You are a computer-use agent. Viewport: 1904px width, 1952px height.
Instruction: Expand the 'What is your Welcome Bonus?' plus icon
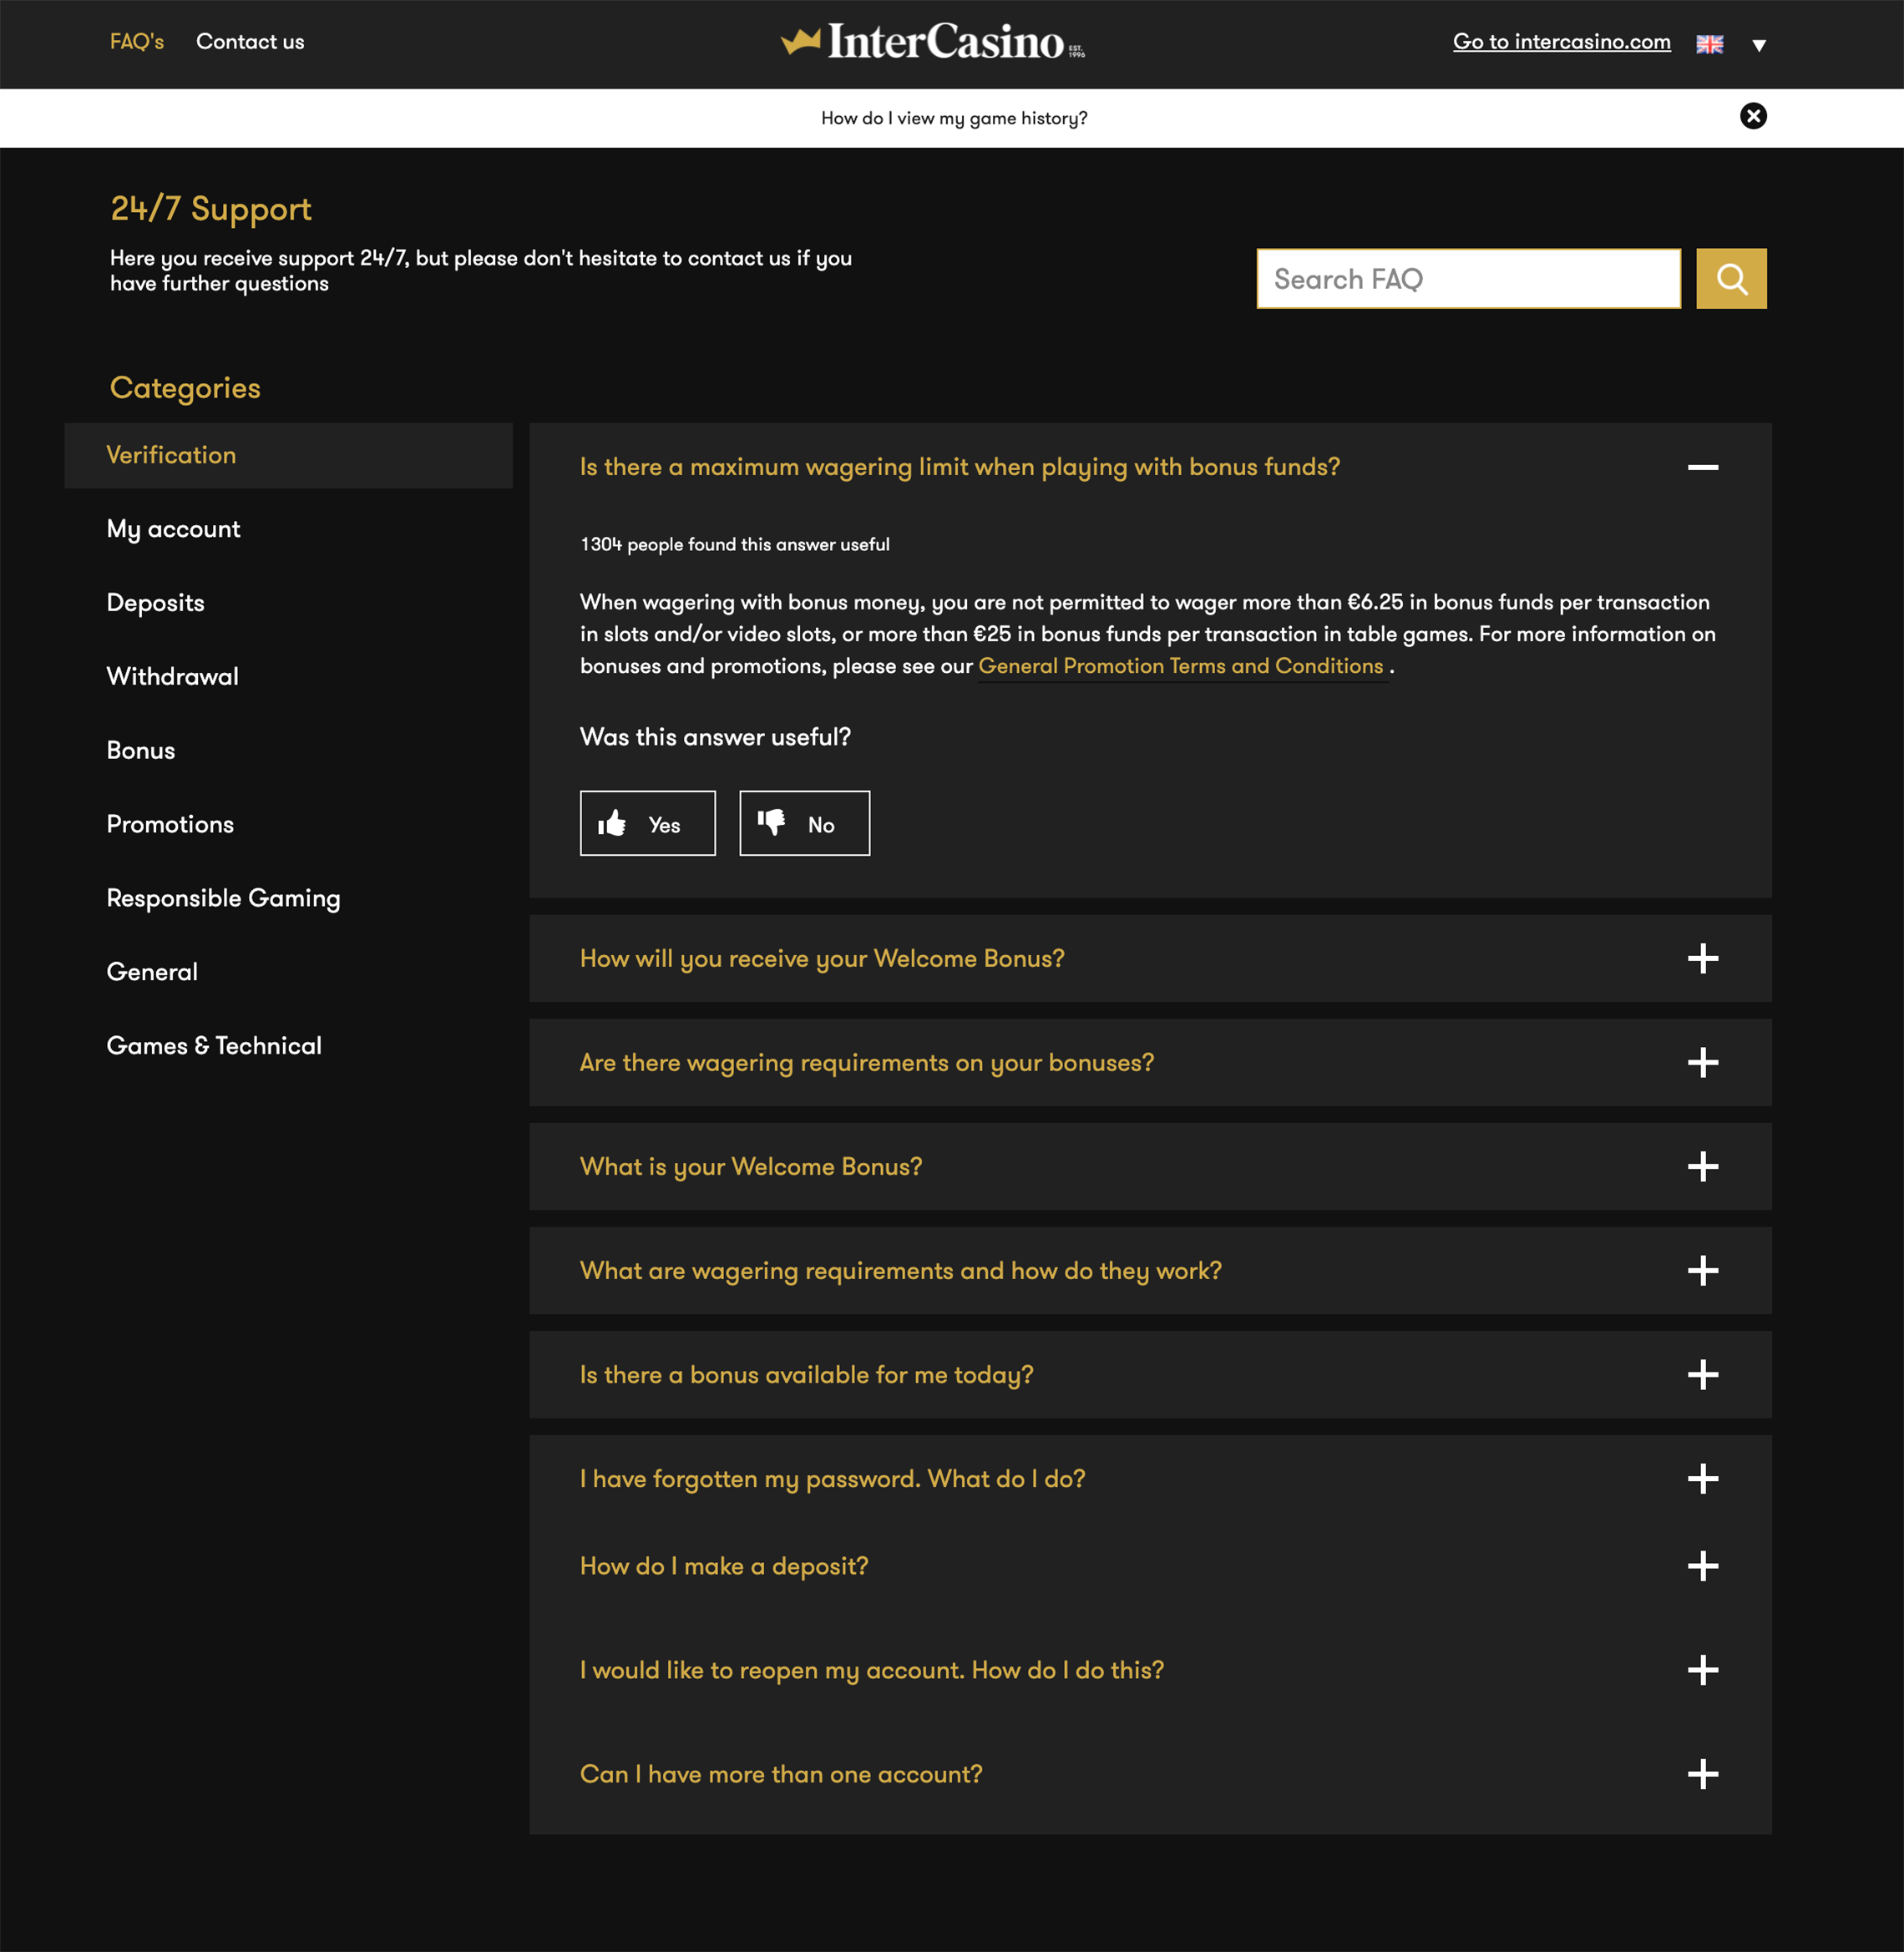[x=1702, y=1166]
